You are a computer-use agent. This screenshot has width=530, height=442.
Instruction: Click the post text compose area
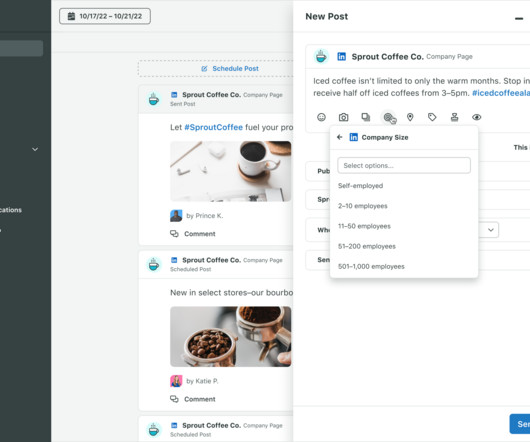pos(421,87)
